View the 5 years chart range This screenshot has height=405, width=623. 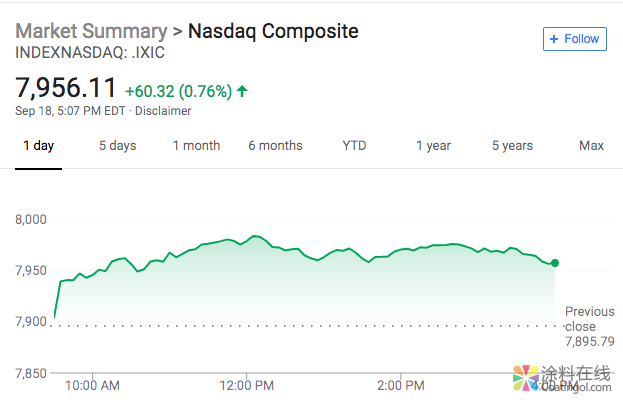tap(512, 146)
